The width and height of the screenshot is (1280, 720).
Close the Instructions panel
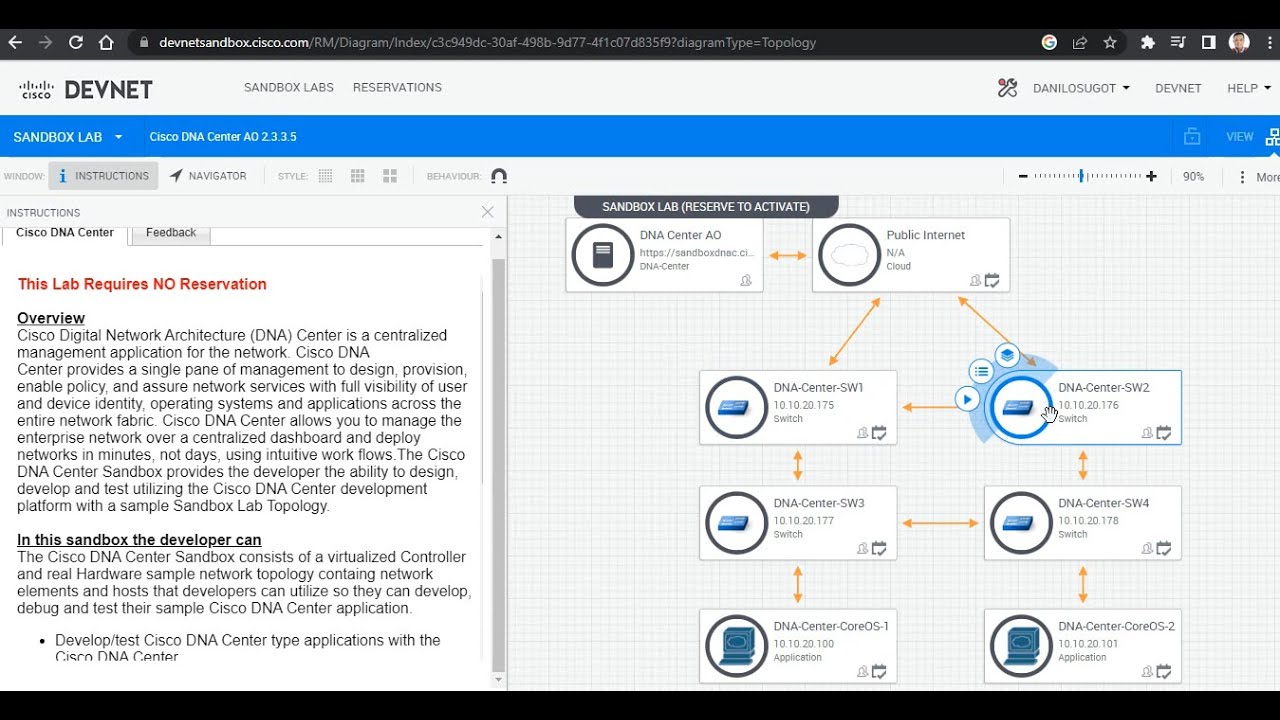(487, 212)
